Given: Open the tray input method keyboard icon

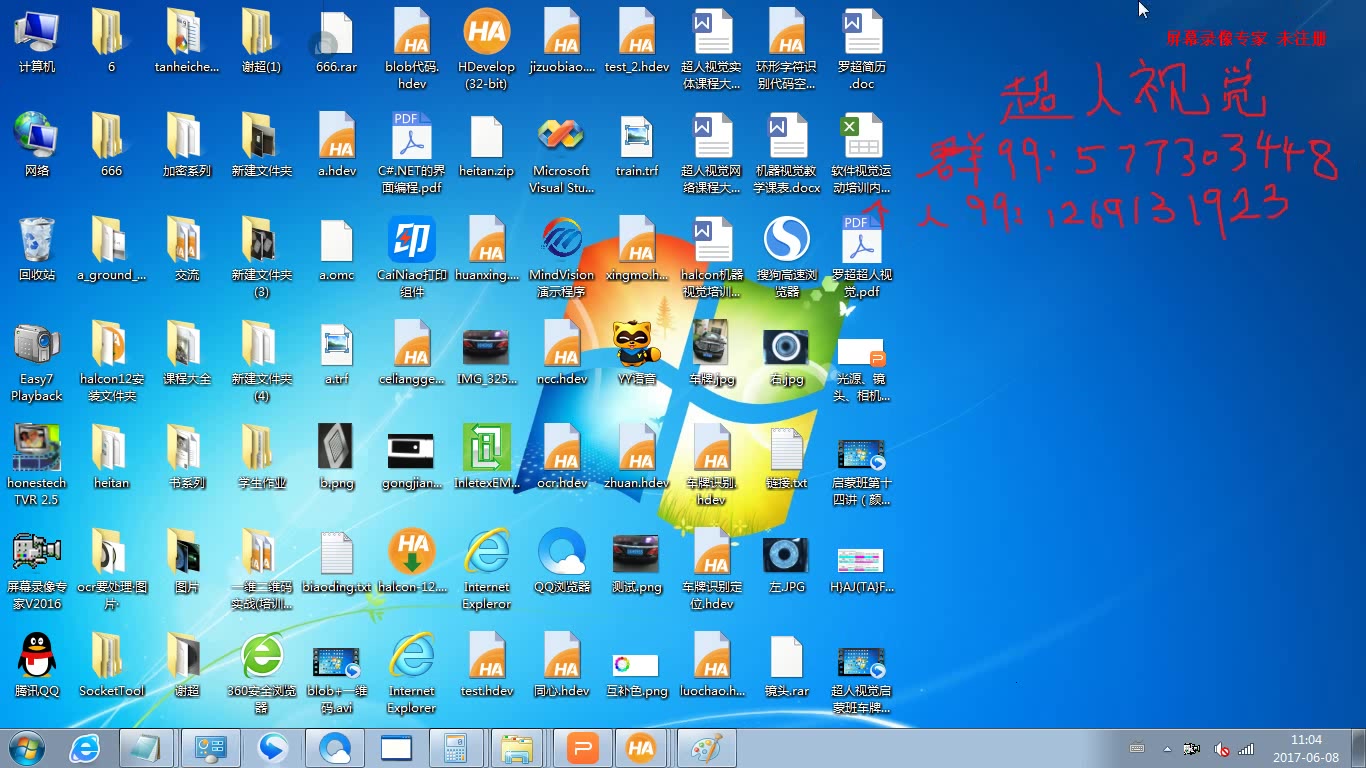Looking at the screenshot, I should [x=1137, y=748].
